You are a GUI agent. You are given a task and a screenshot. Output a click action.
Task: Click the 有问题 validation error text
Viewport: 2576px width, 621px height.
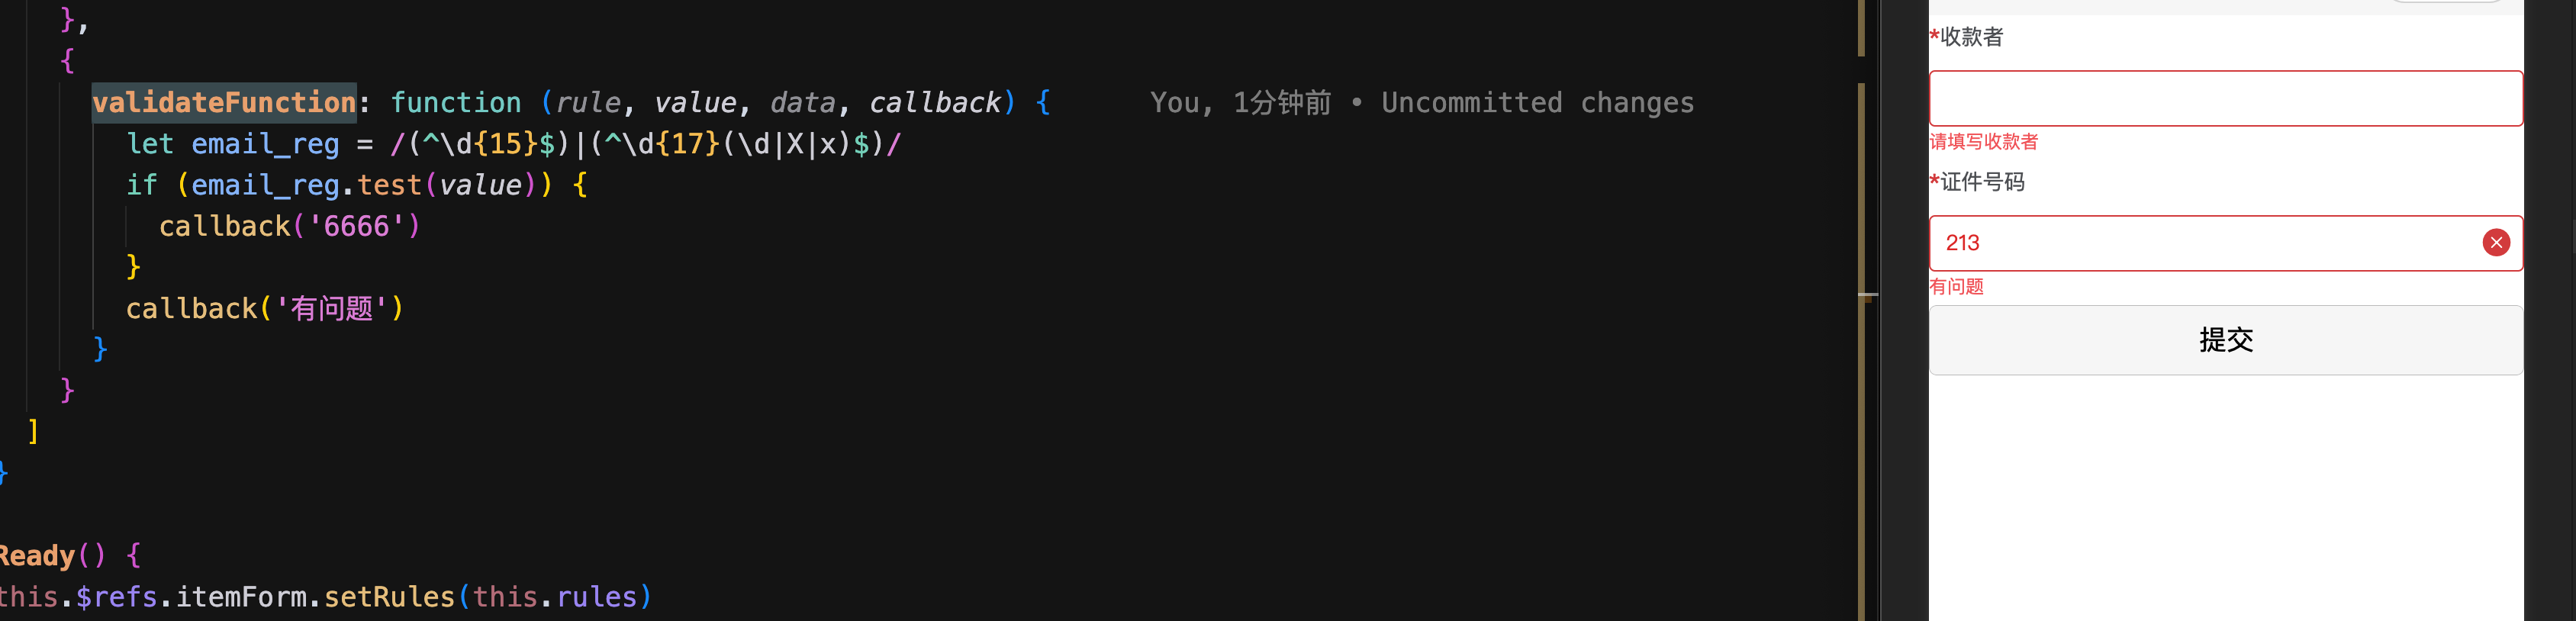pyautogui.click(x=1956, y=287)
